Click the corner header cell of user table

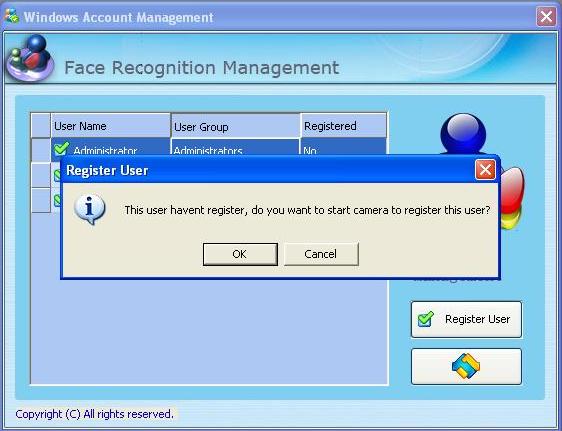click(x=41, y=125)
